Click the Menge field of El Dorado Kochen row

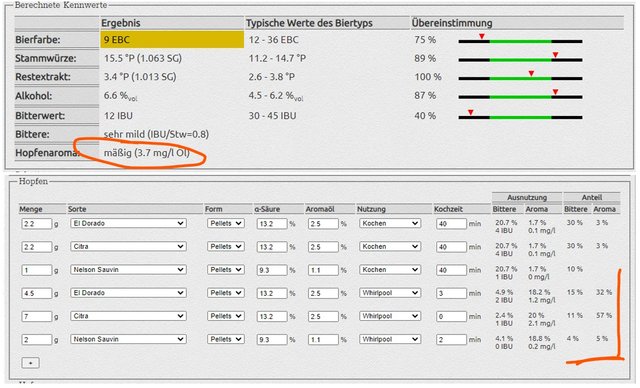(37, 224)
